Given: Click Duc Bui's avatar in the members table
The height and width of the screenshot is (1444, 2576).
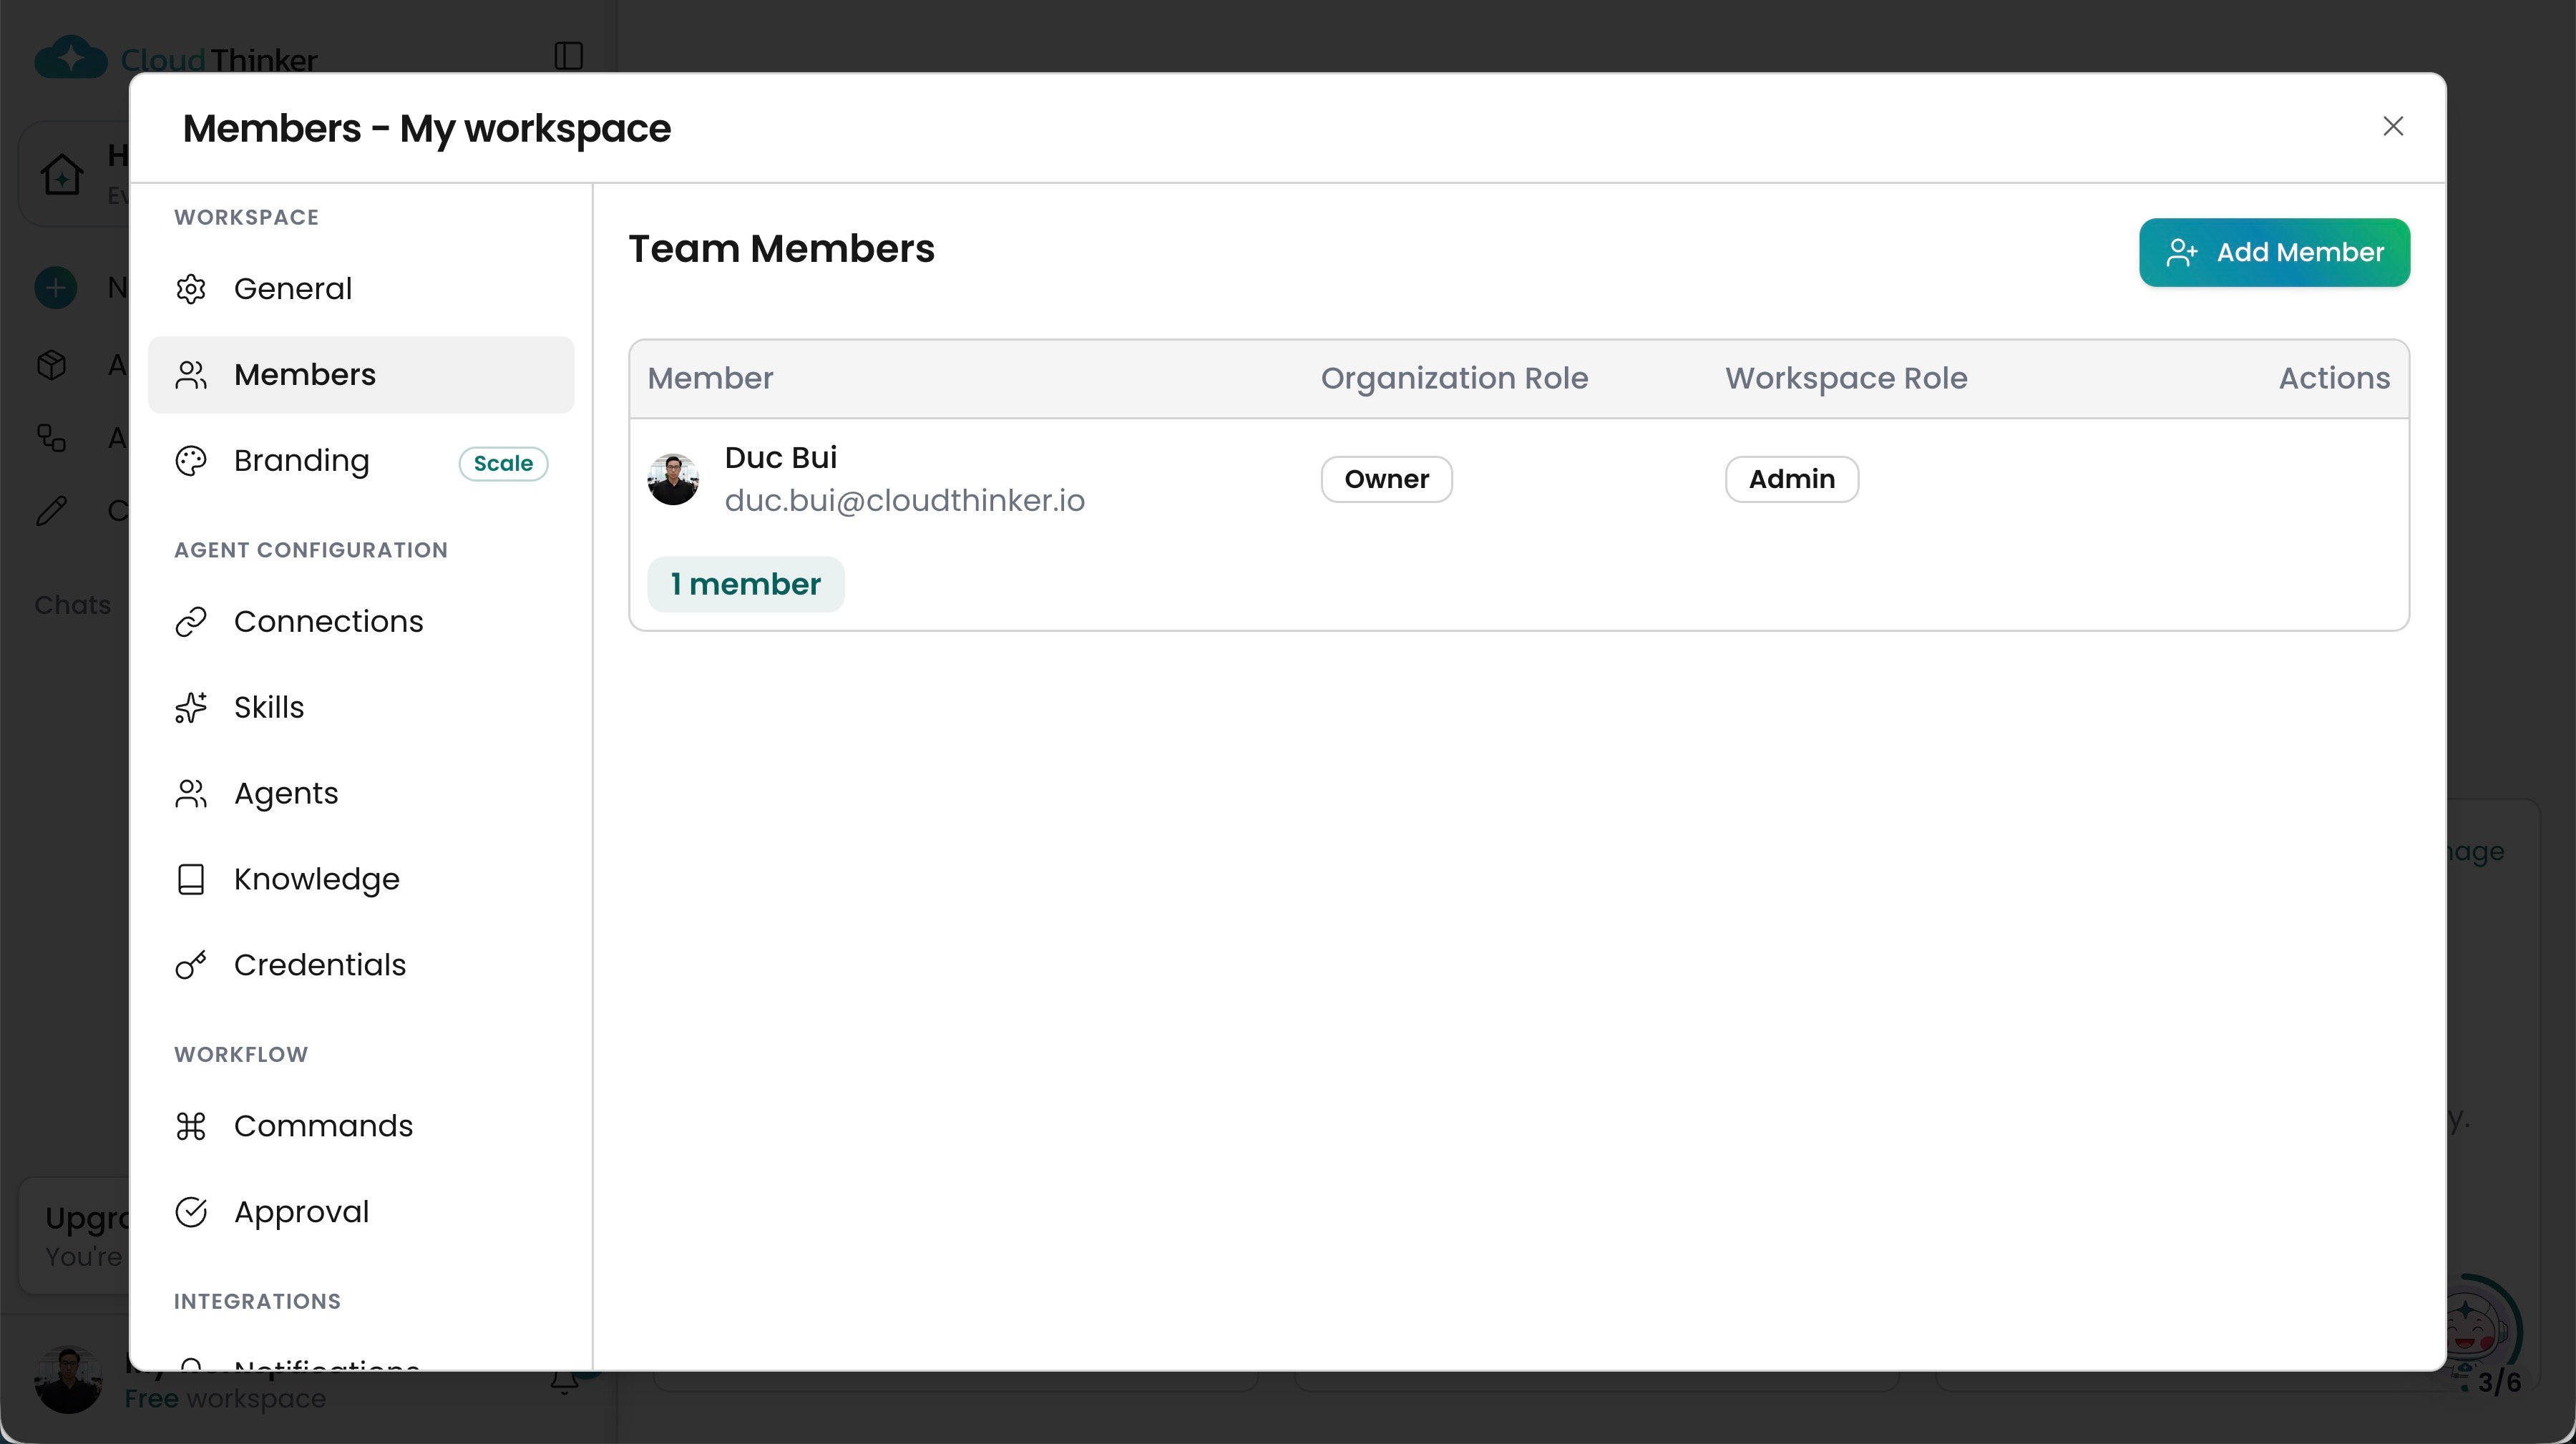Looking at the screenshot, I should pos(673,479).
